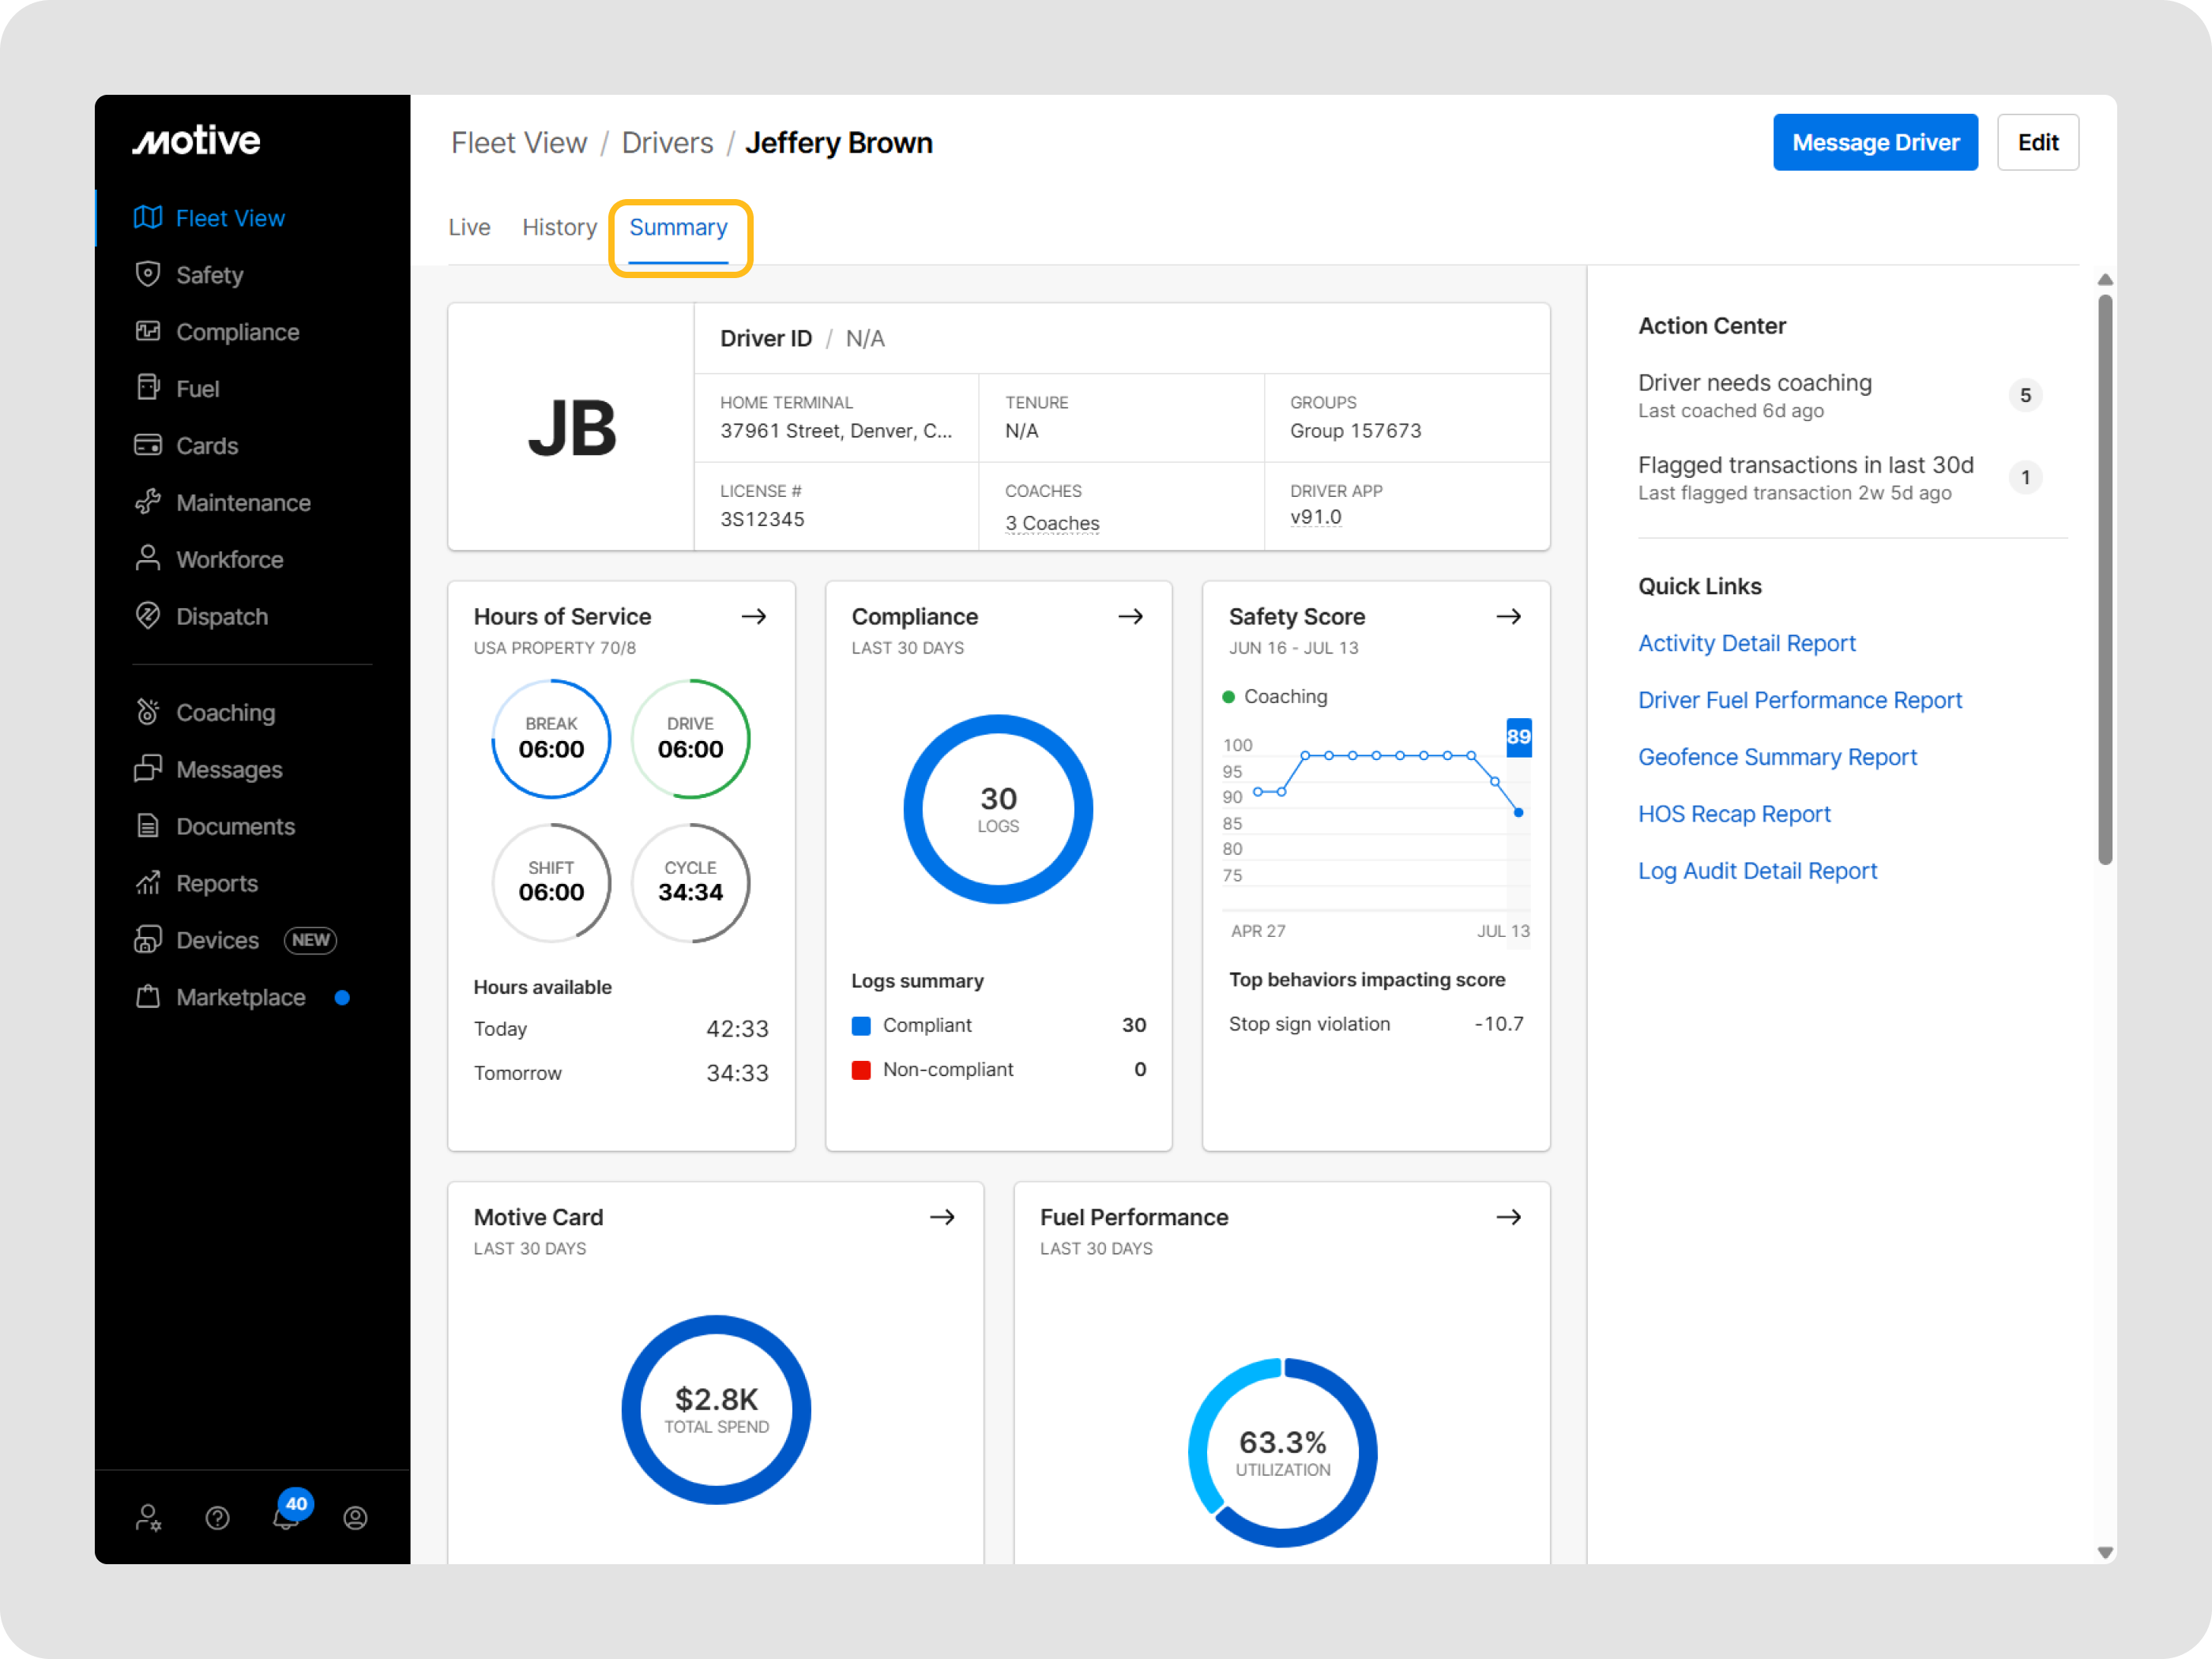
Task: Open the Safety shield icon in sidebar
Action: click(148, 274)
